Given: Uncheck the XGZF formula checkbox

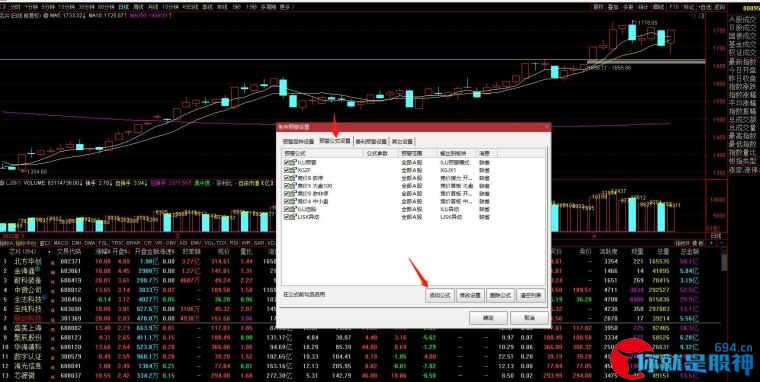Looking at the screenshot, I should pyautogui.click(x=287, y=171).
